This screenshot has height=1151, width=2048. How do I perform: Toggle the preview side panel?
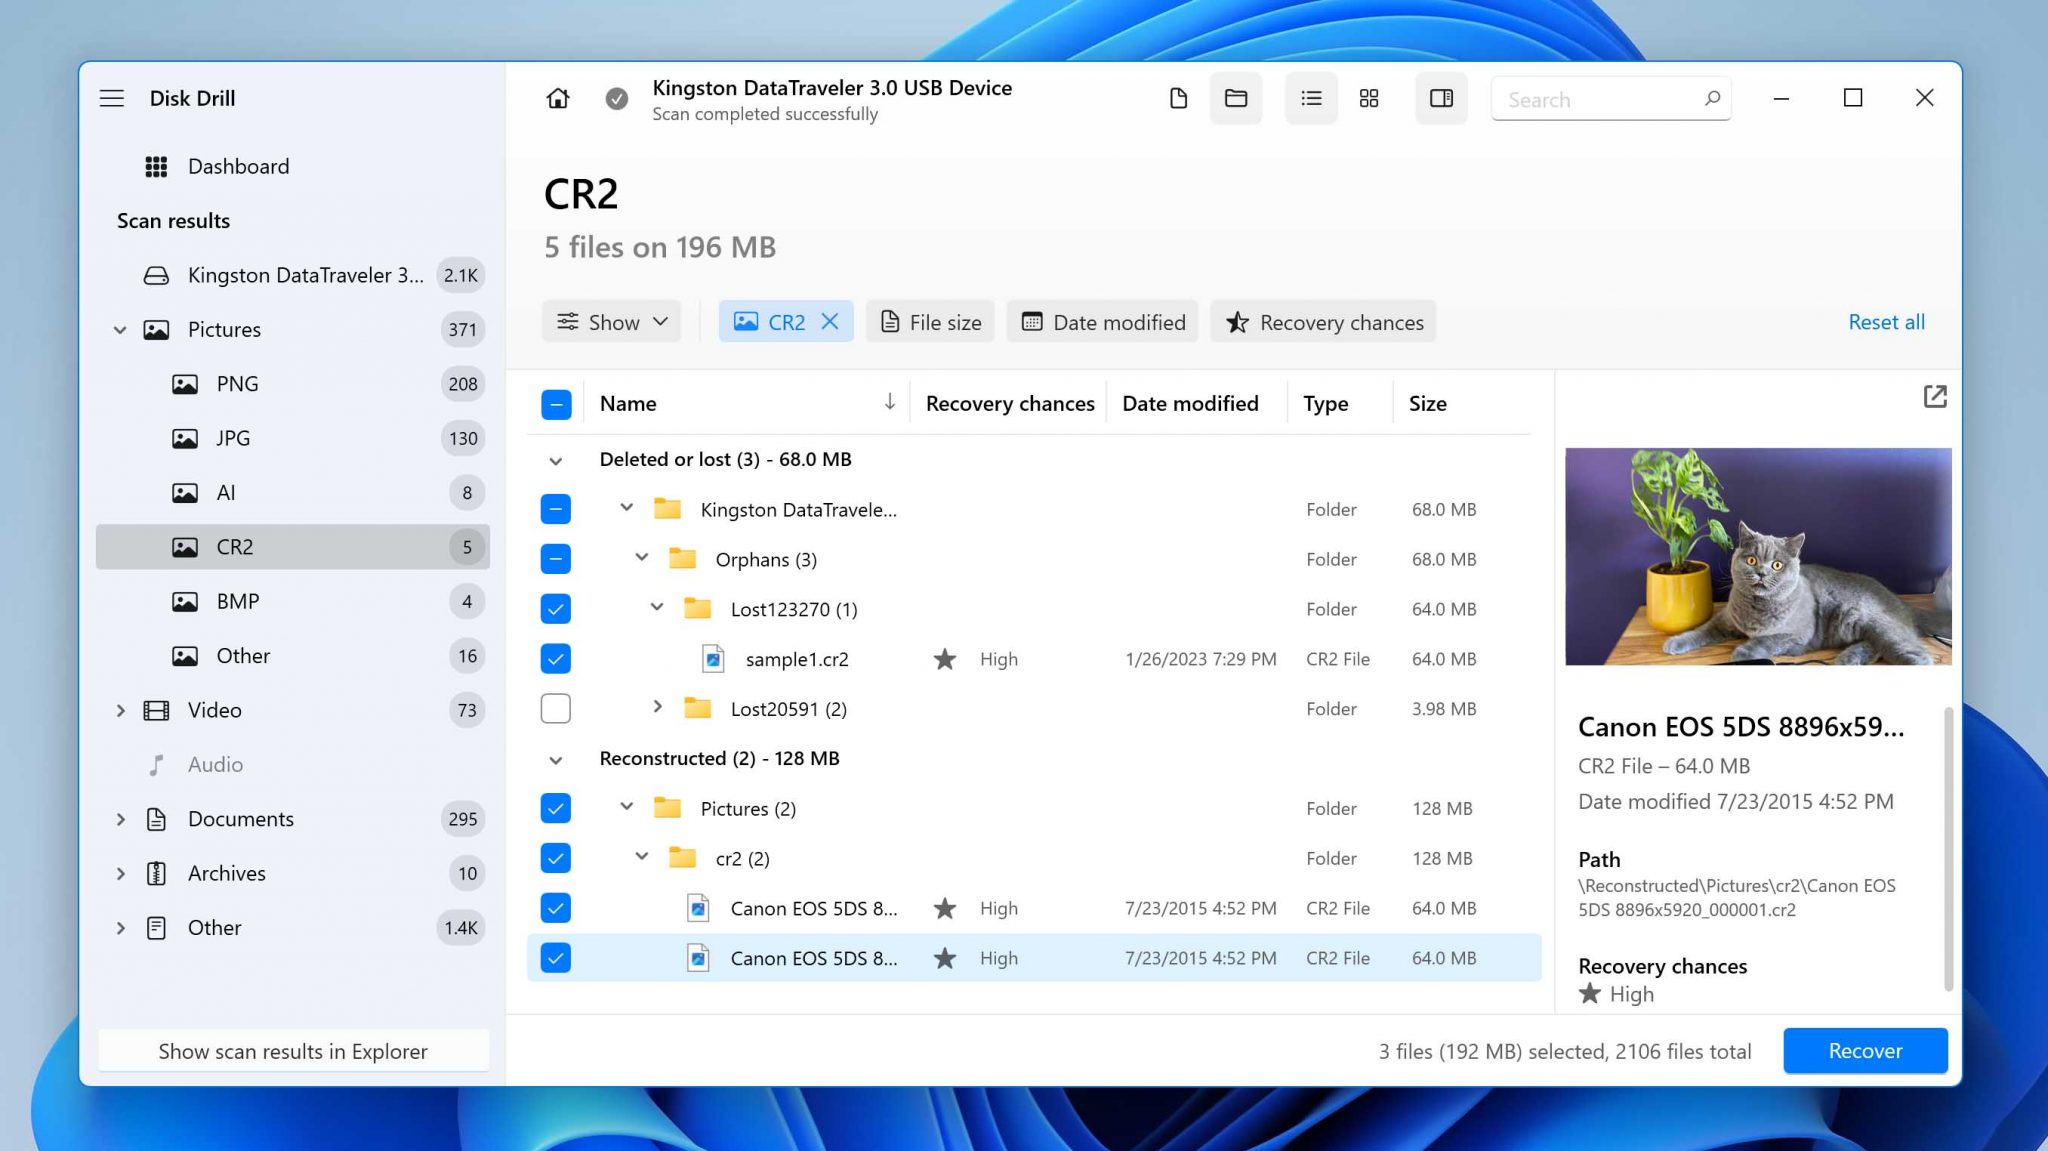1441,98
